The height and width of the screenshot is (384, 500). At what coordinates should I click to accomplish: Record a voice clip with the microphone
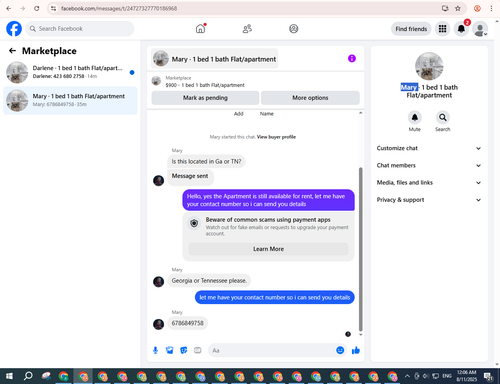(155, 350)
